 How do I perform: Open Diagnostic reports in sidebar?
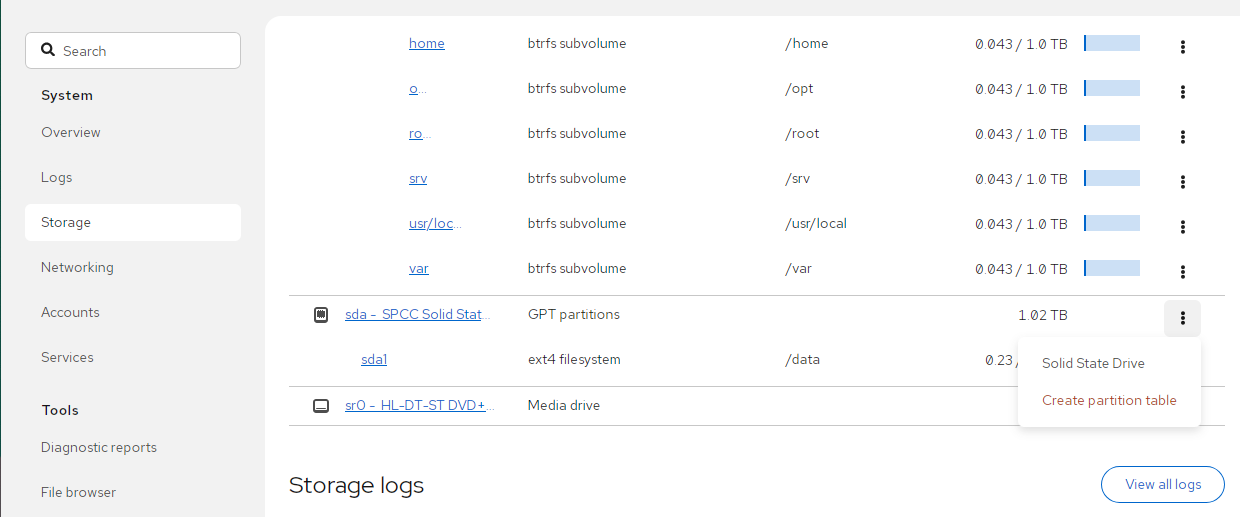click(98, 447)
